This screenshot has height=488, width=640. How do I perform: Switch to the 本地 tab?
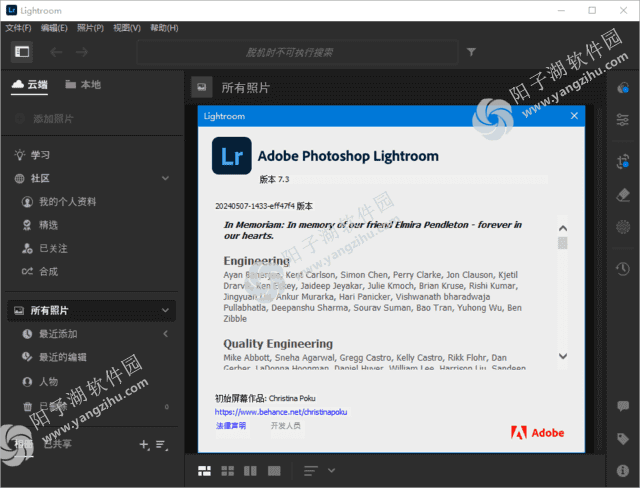(x=83, y=85)
